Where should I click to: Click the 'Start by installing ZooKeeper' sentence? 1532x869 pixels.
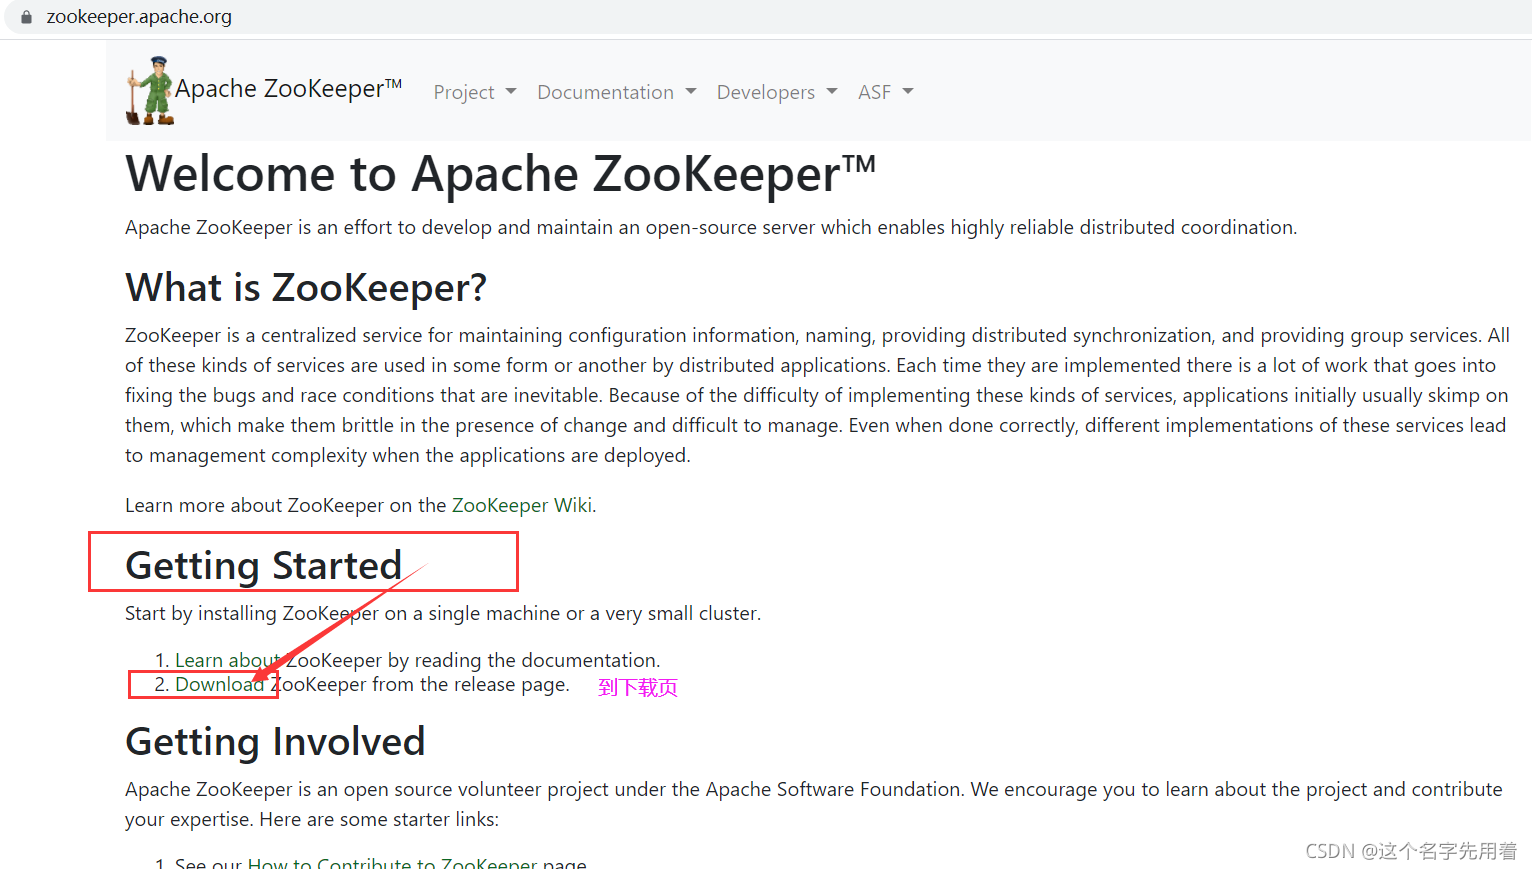[443, 613]
